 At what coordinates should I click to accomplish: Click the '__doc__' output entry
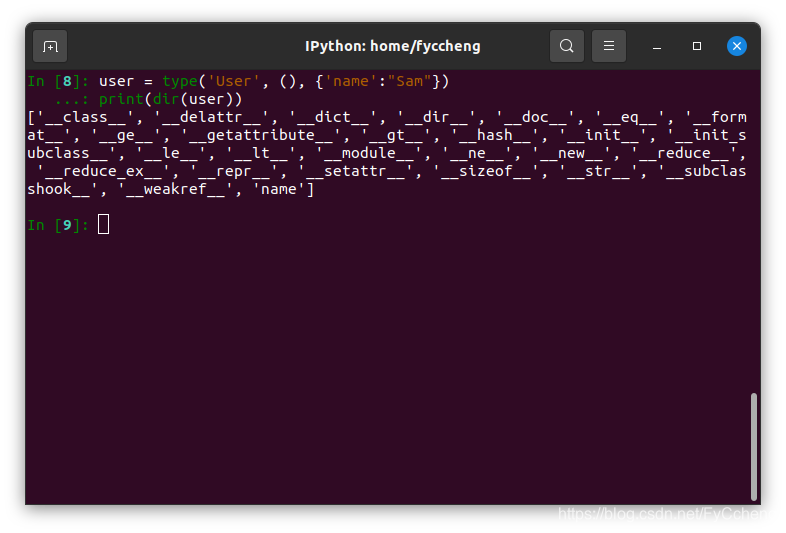tap(535, 117)
